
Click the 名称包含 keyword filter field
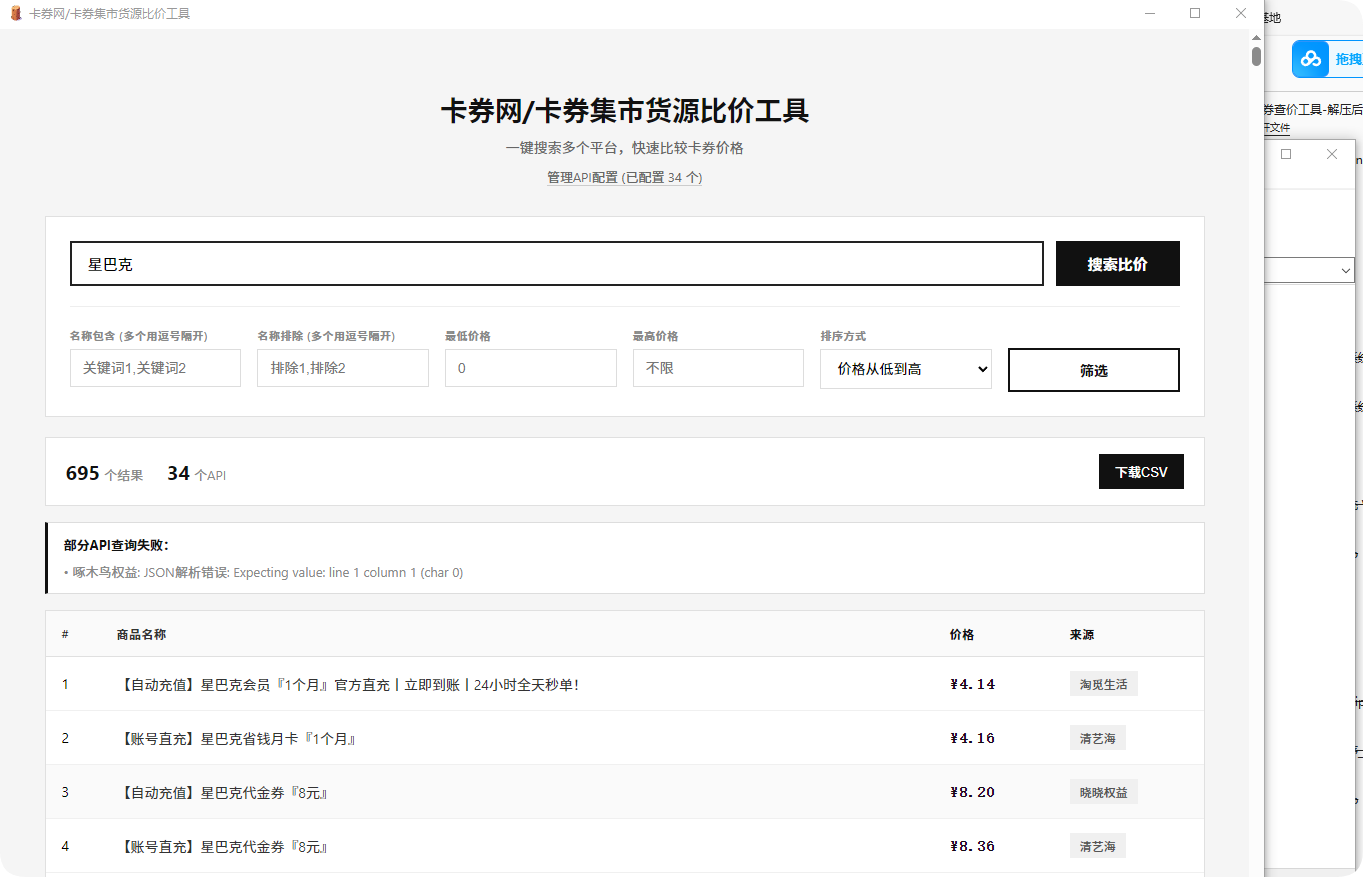tap(155, 368)
